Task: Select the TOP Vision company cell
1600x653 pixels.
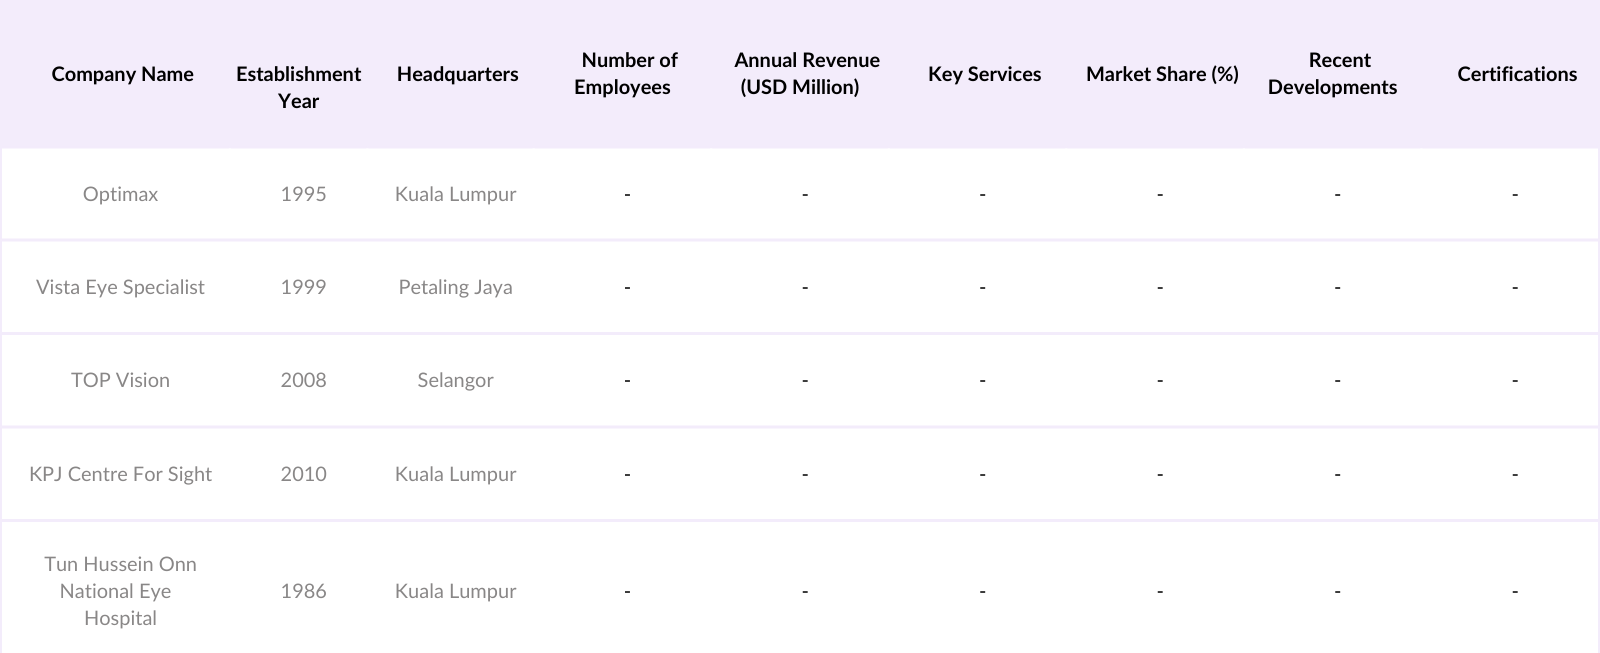Action: [x=120, y=380]
